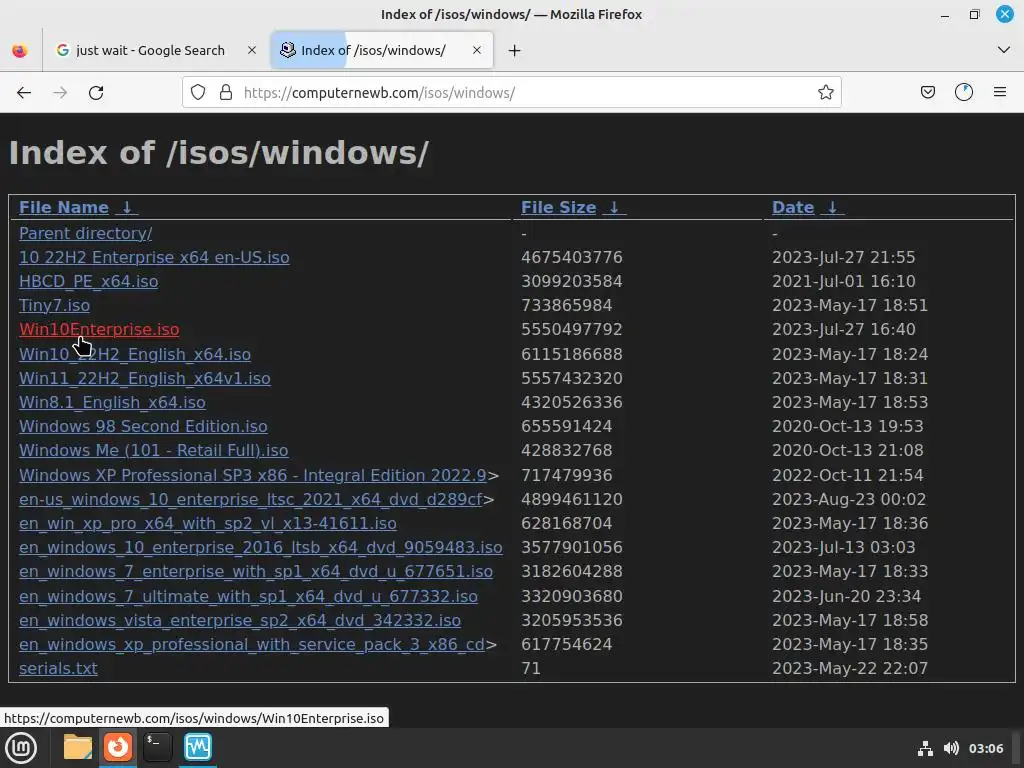
Task: Download en_windows_7_ultimate_with_sp1 iso
Action: coord(248,597)
